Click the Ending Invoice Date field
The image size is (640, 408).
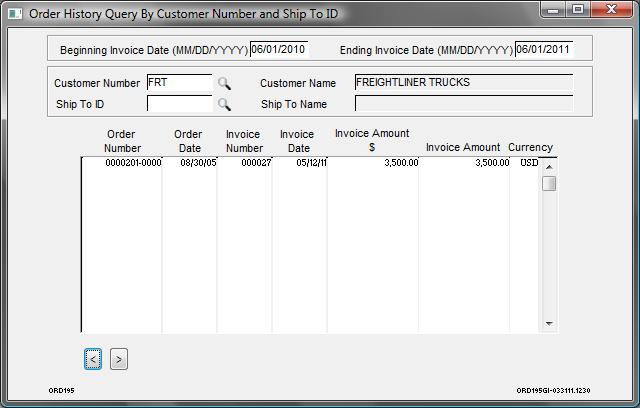click(544, 49)
